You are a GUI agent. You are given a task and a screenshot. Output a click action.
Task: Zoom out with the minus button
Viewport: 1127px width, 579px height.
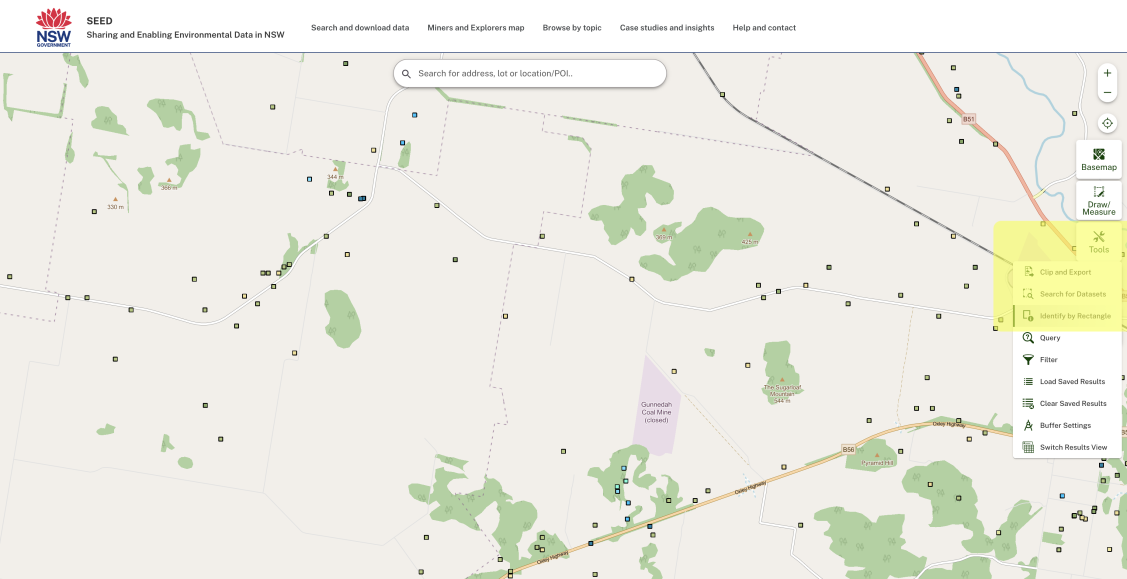pyautogui.click(x=1107, y=93)
